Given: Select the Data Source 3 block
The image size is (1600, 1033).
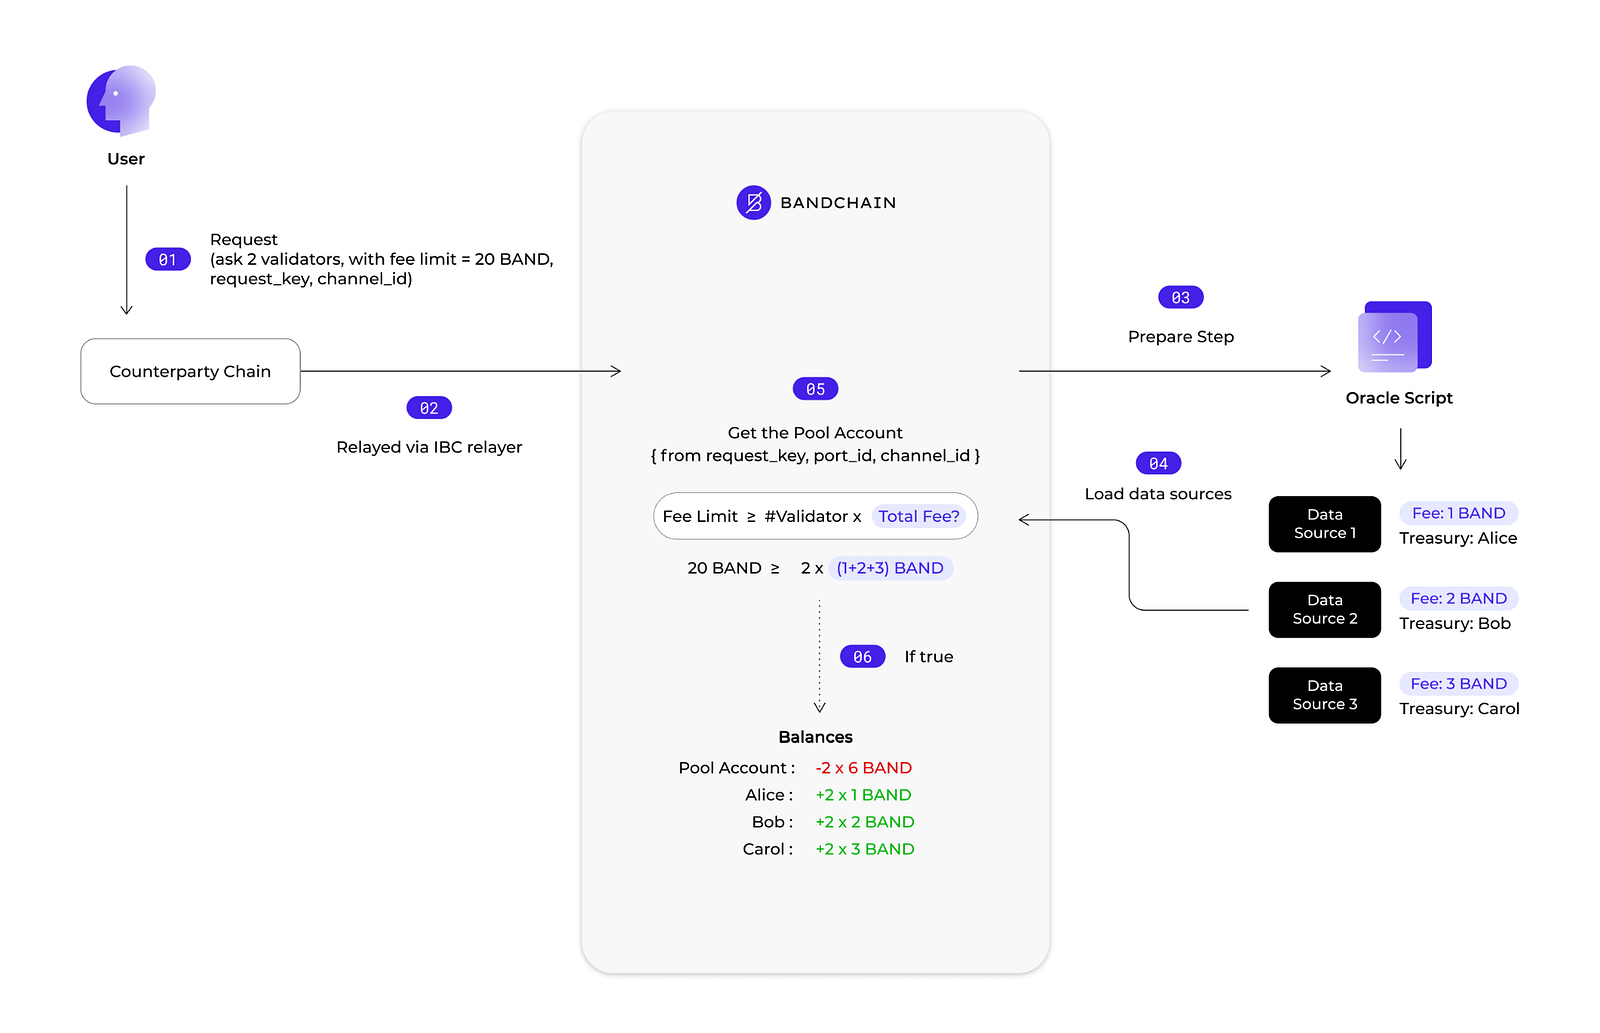Looking at the screenshot, I should pyautogui.click(x=1325, y=695).
